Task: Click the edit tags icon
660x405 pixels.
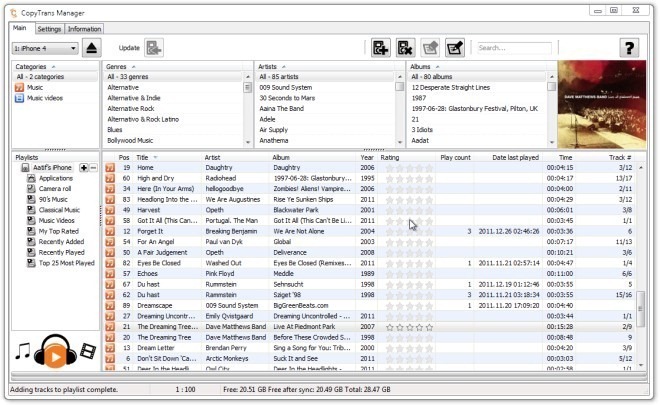Action: (430, 48)
